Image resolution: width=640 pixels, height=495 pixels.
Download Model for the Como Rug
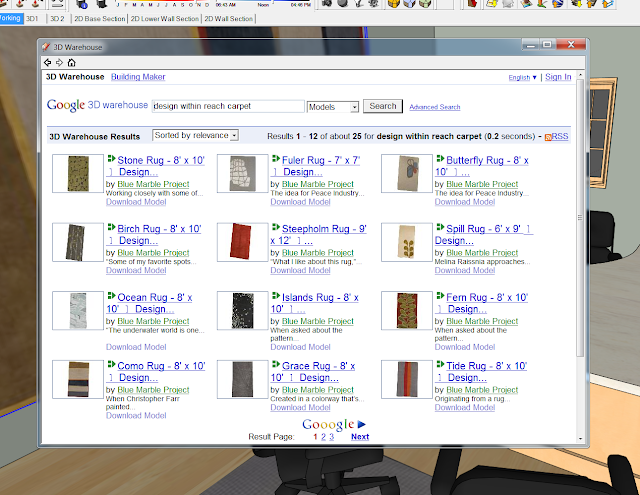[136, 416]
